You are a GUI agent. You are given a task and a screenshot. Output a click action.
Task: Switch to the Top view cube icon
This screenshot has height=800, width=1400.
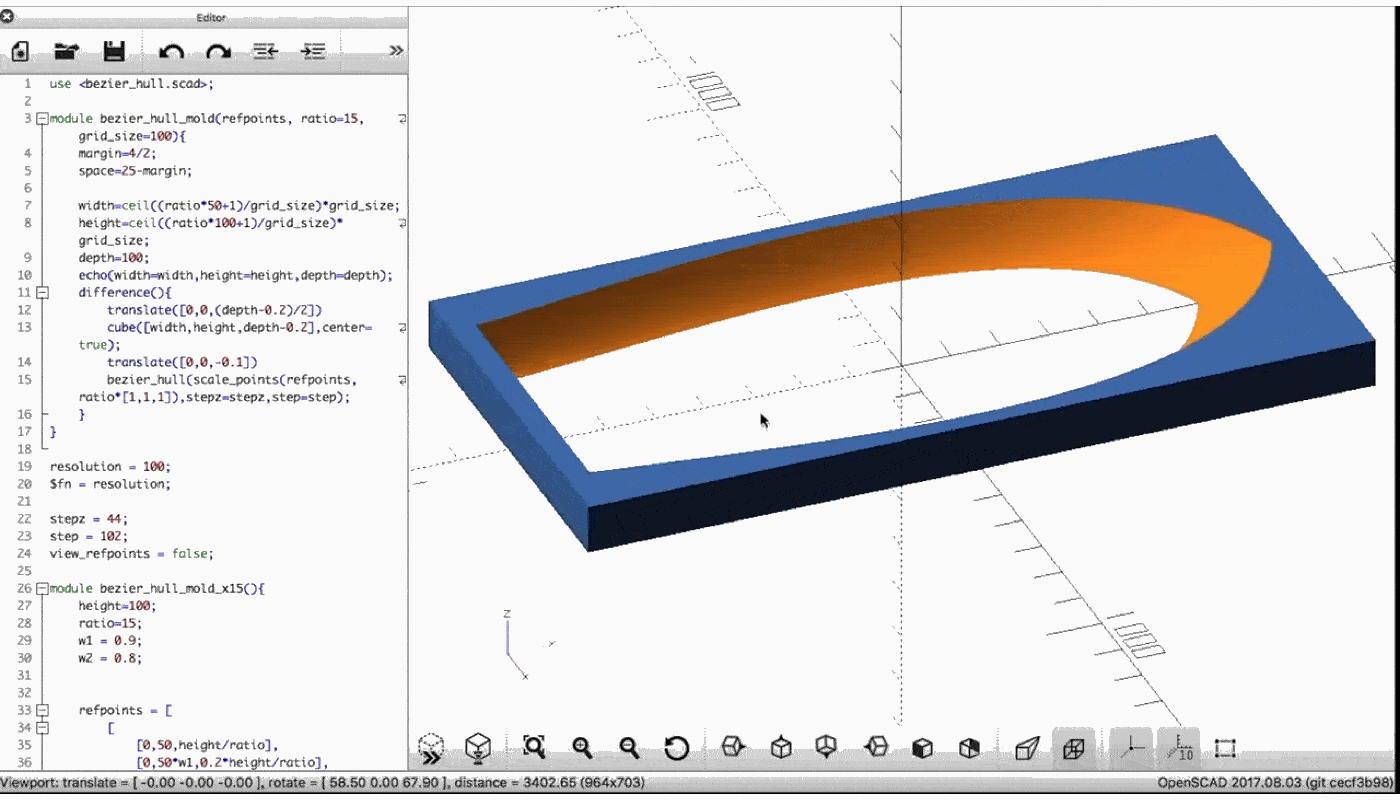pos(781,747)
